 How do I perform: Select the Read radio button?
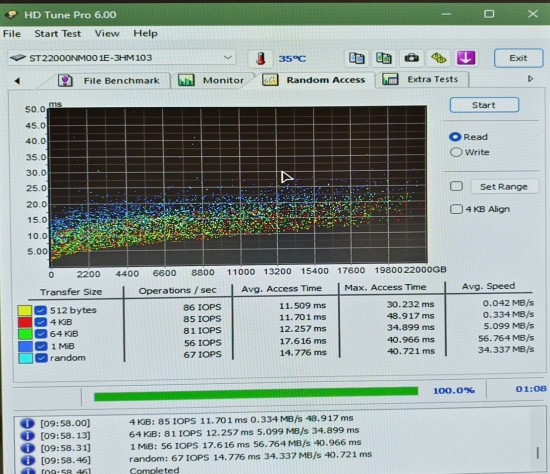tap(455, 137)
